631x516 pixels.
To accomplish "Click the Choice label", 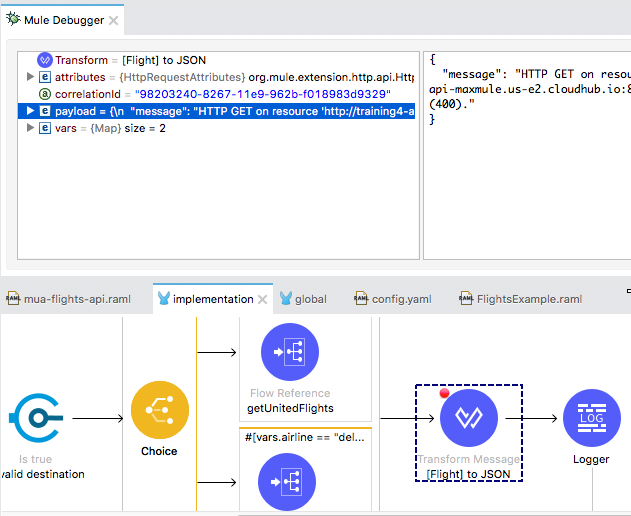I will (x=159, y=451).
